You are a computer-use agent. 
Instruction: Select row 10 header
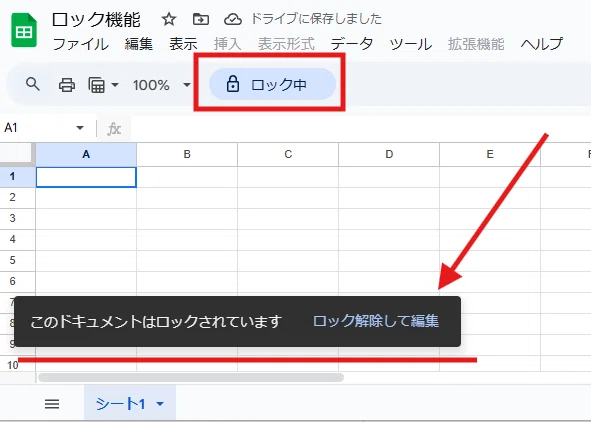click(17, 365)
